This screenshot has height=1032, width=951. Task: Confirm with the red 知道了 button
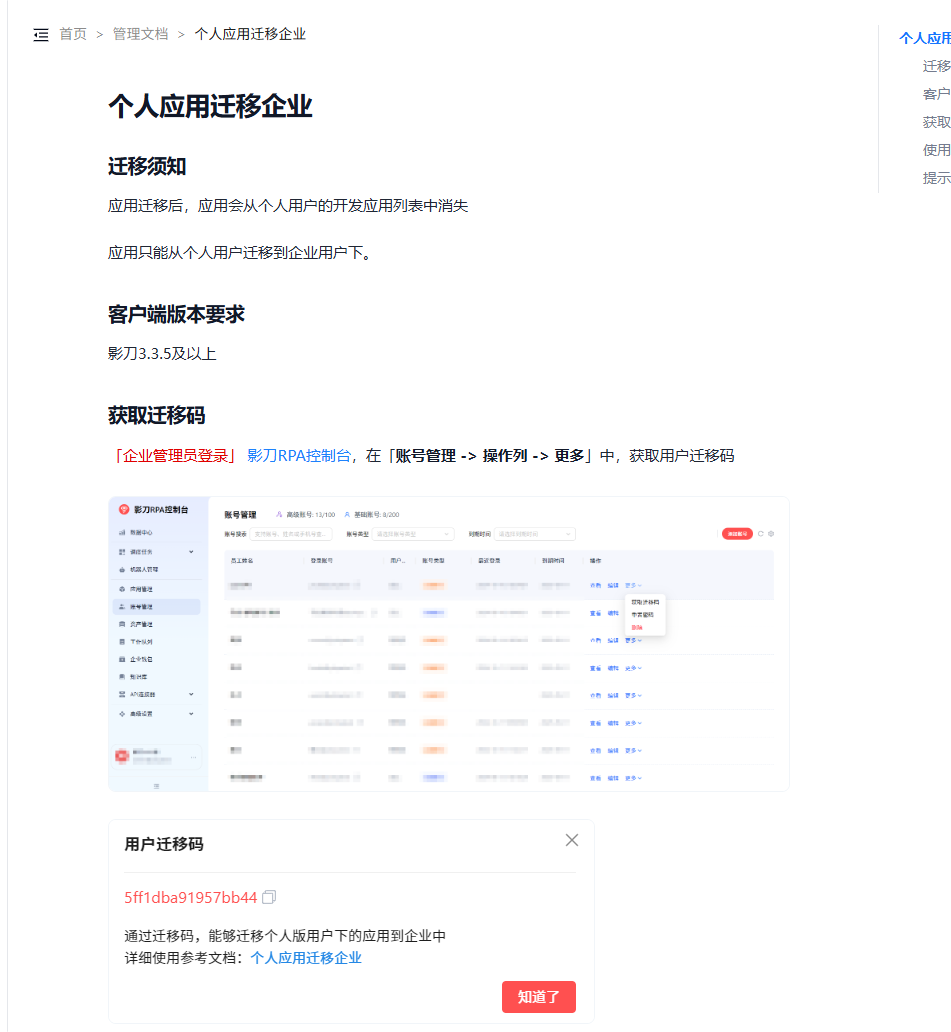tap(538, 996)
